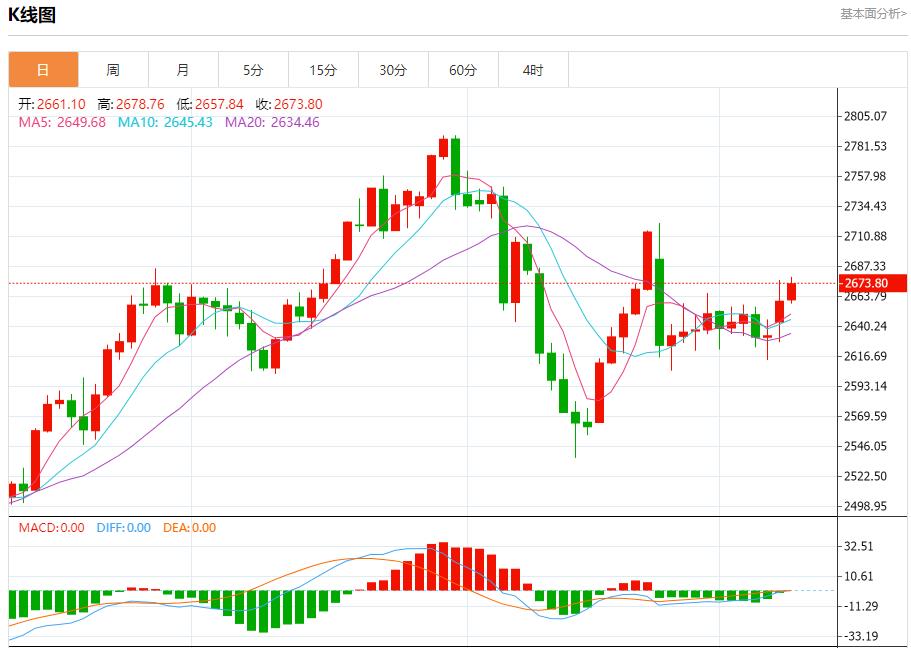Screen dimensions: 911x648
Task: Click the MACD indicator label
Action: (x=52, y=528)
